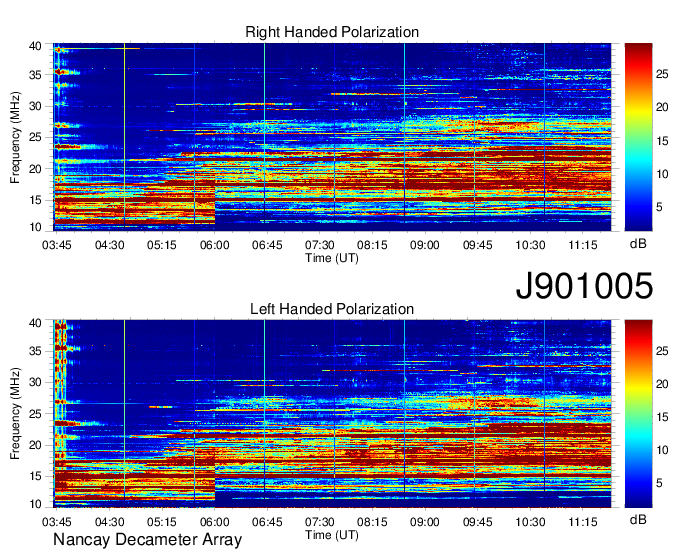Click the 10:30 time tick of Right Handed plot
The width and height of the screenshot is (680, 552).
pos(530,245)
